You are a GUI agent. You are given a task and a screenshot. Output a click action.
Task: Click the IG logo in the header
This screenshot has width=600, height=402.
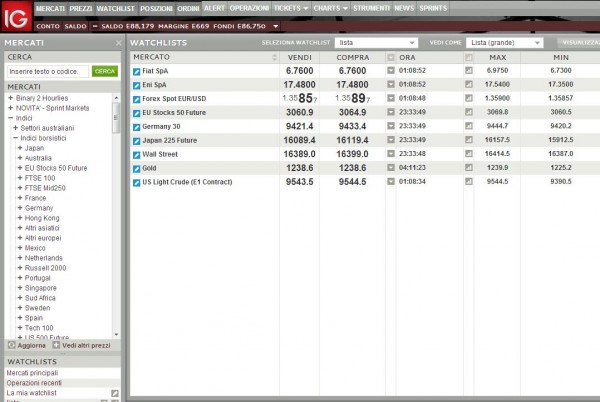click(15, 16)
